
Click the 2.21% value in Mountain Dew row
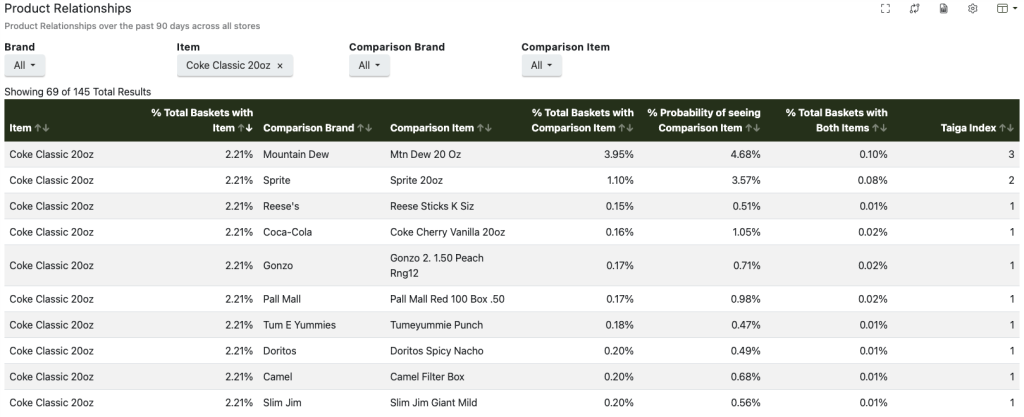click(239, 155)
